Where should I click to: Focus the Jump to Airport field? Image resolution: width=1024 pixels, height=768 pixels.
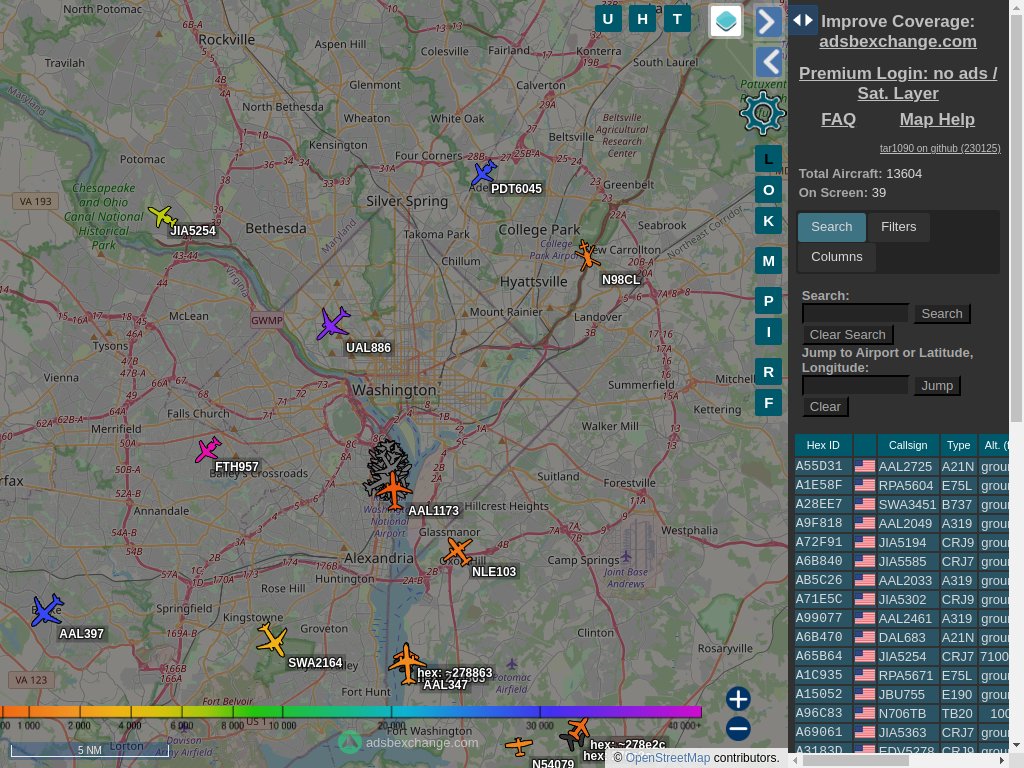pyautogui.click(x=855, y=385)
